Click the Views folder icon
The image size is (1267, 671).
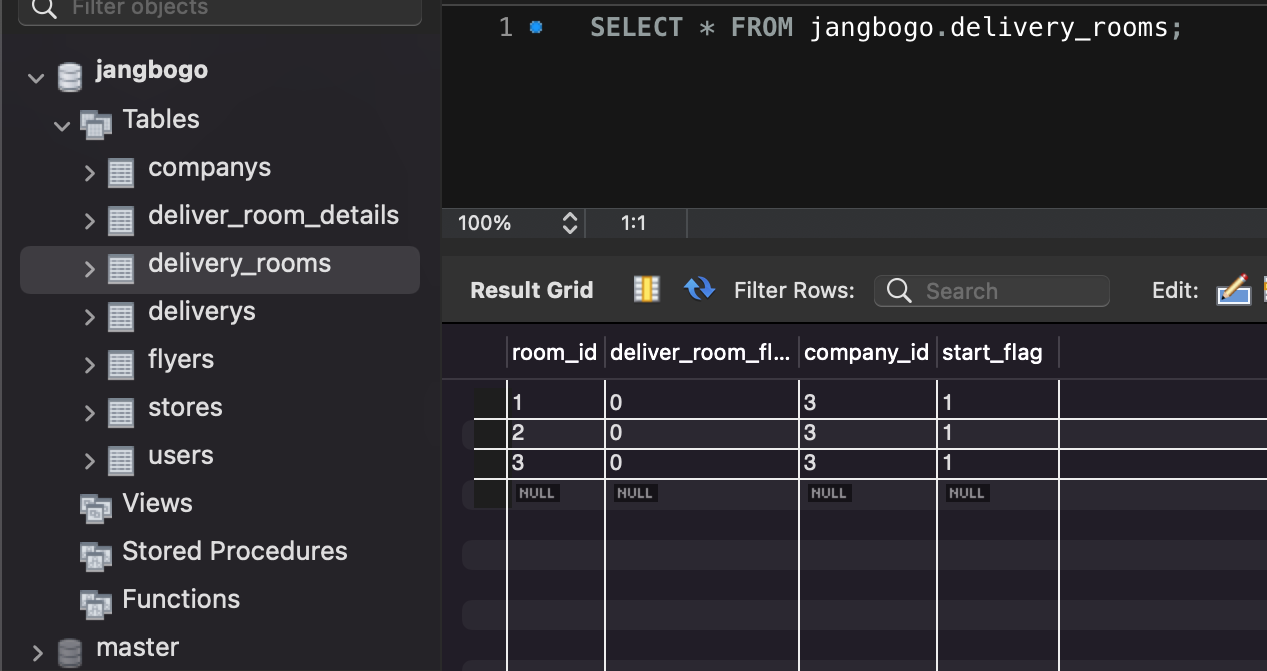click(96, 508)
